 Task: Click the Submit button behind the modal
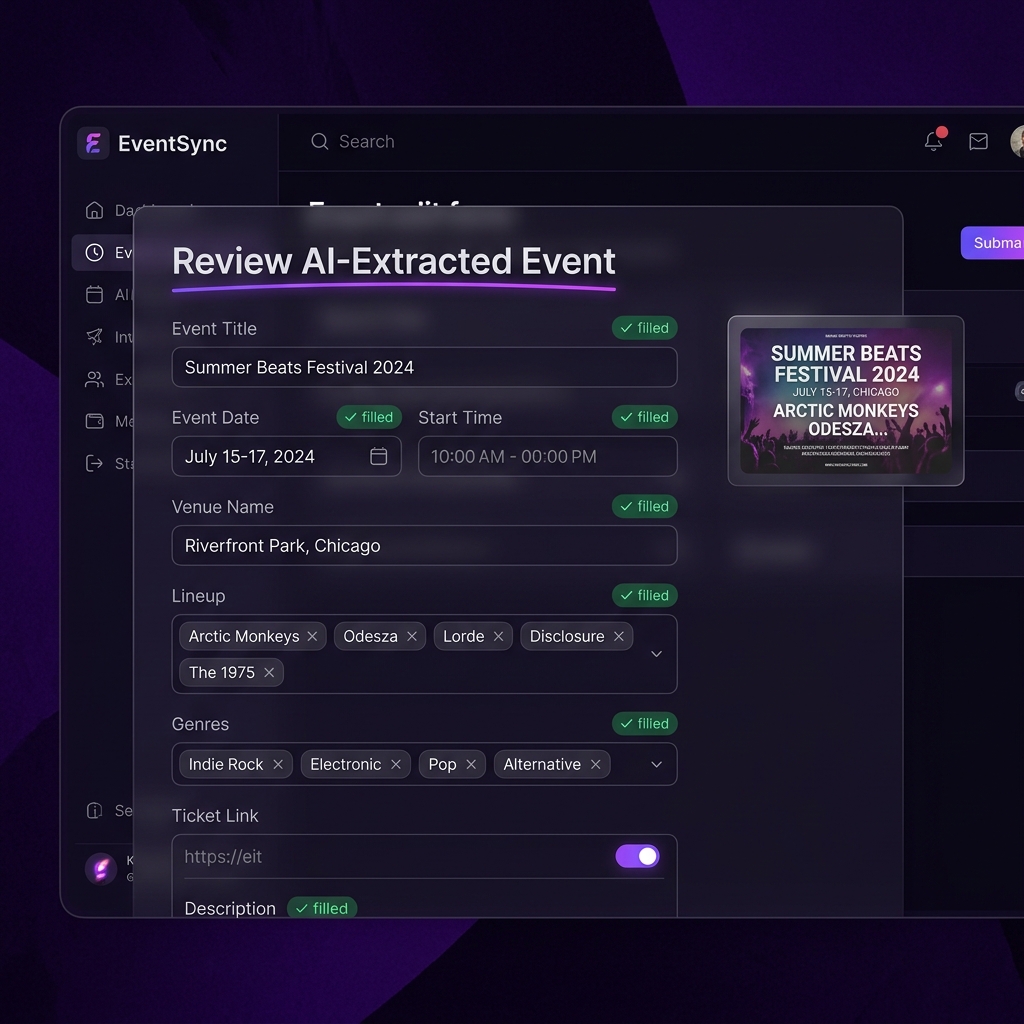(993, 243)
